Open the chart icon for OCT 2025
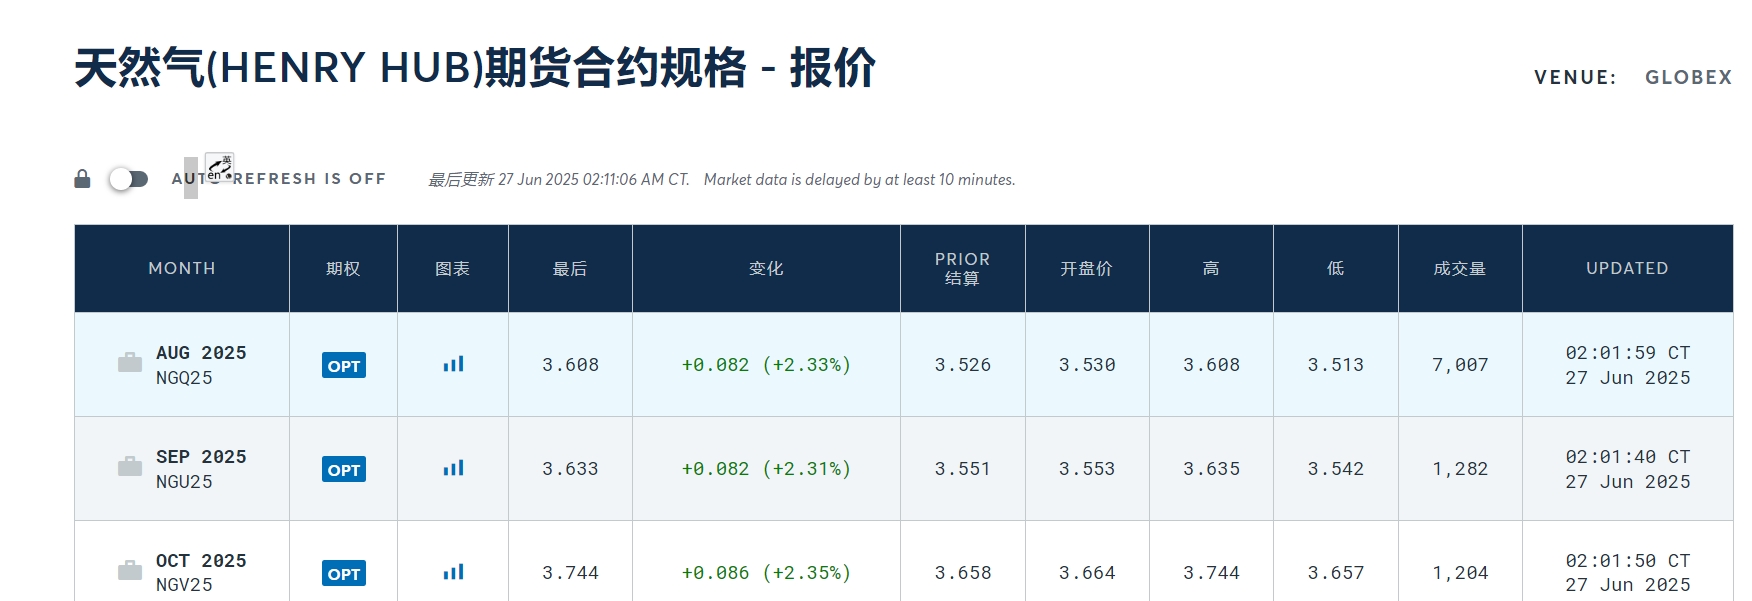The width and height of the screenshot is (1752, 601). 453,572
